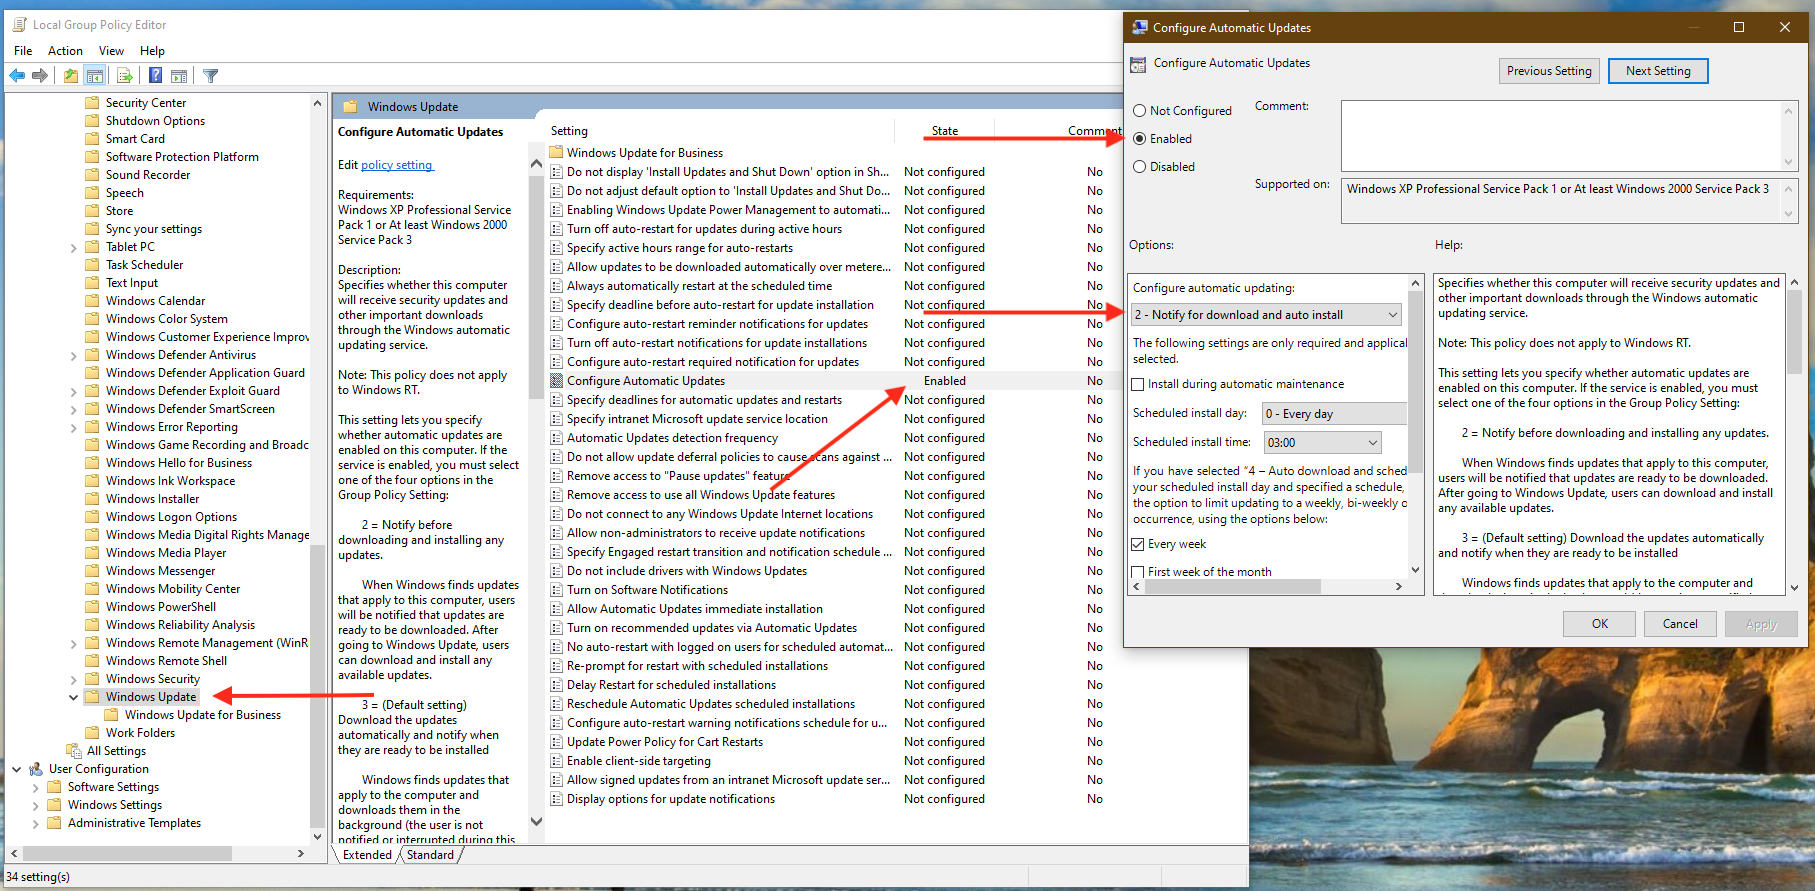Screen dimensions: 1815x891
Task: Check Install during automatic maintenance
Action: pos(1138,384)
